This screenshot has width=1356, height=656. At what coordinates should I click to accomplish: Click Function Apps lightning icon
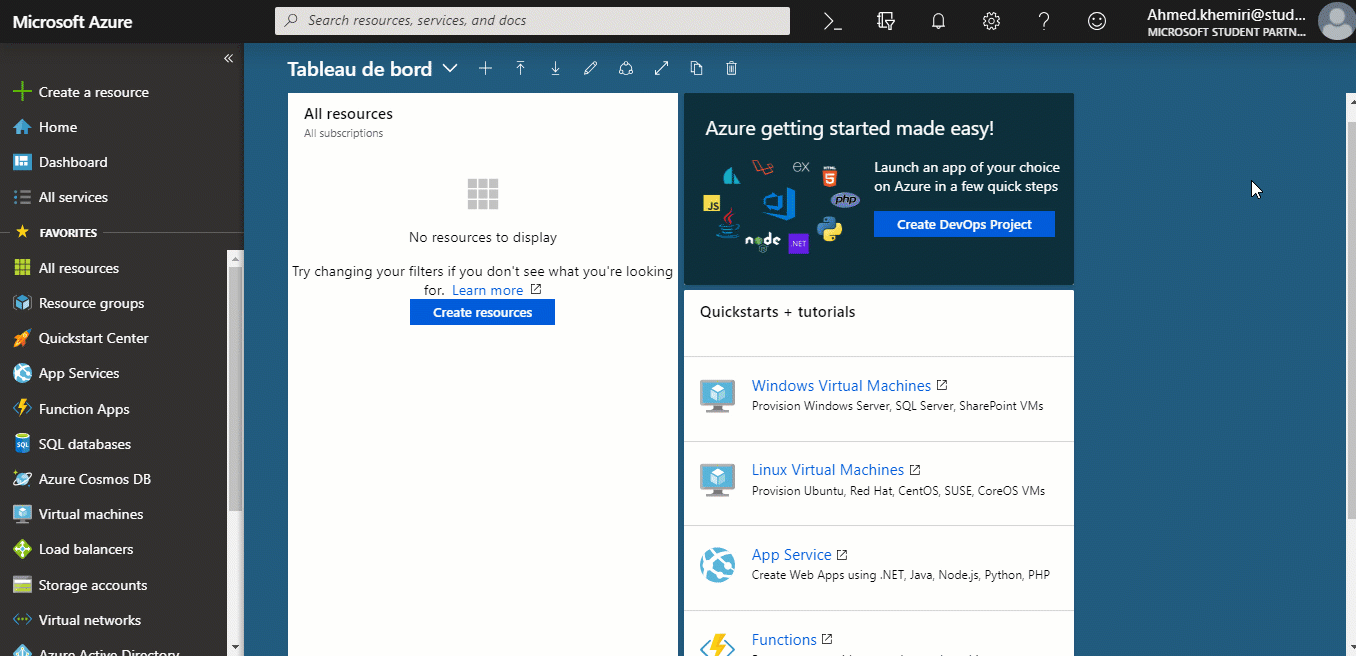click(22, 409)
